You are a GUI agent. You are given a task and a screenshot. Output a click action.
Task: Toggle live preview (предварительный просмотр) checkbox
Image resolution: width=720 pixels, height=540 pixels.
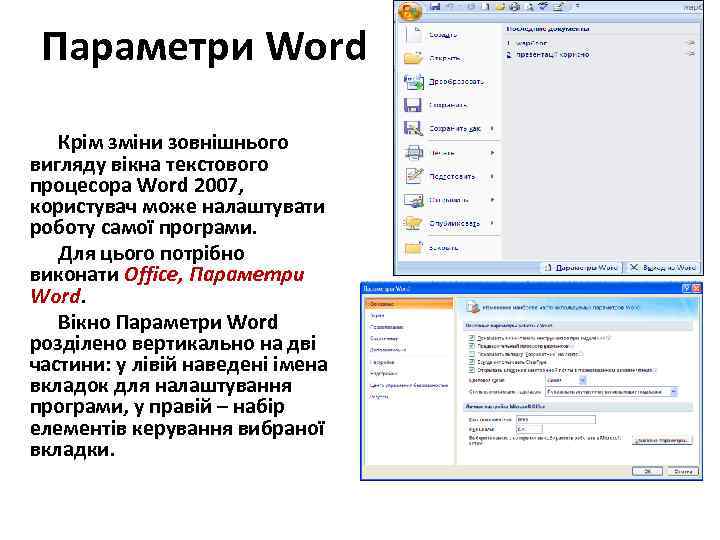pos(472,346)
